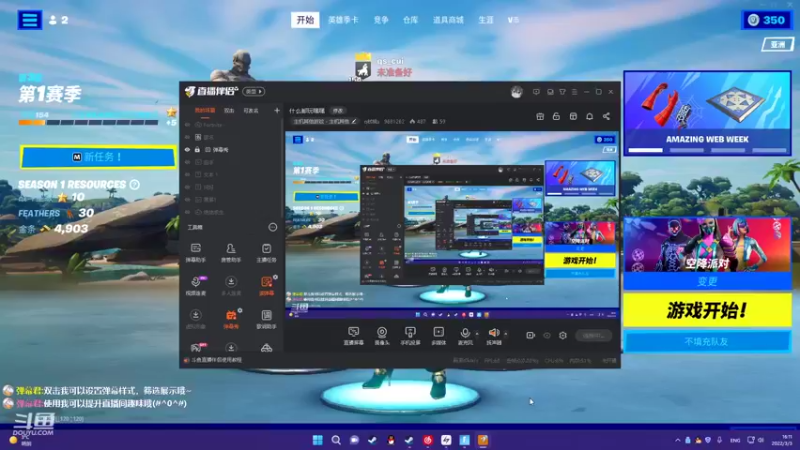
Task: Mute the microphone 麦克风
Action: tap(465, 336)
